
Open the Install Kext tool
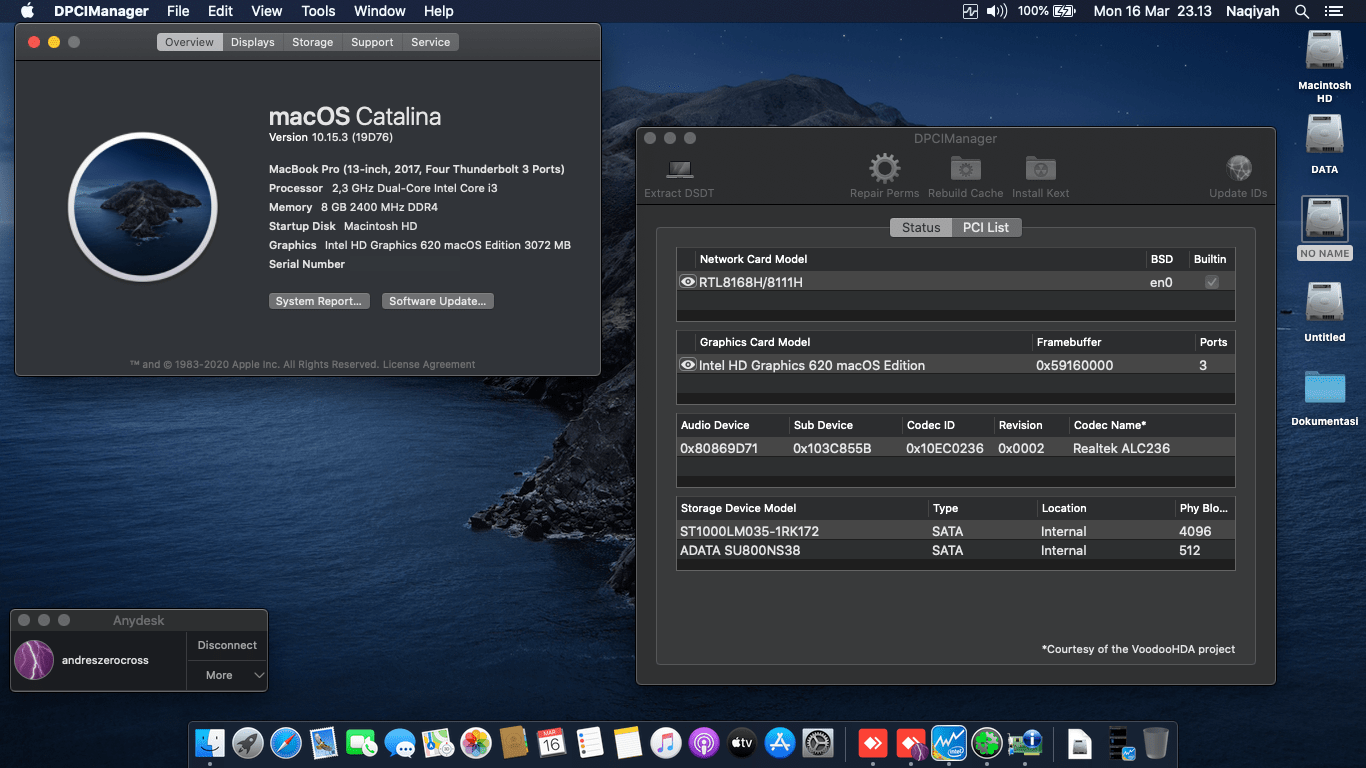pyautogui.click(x=1041, y=169)
